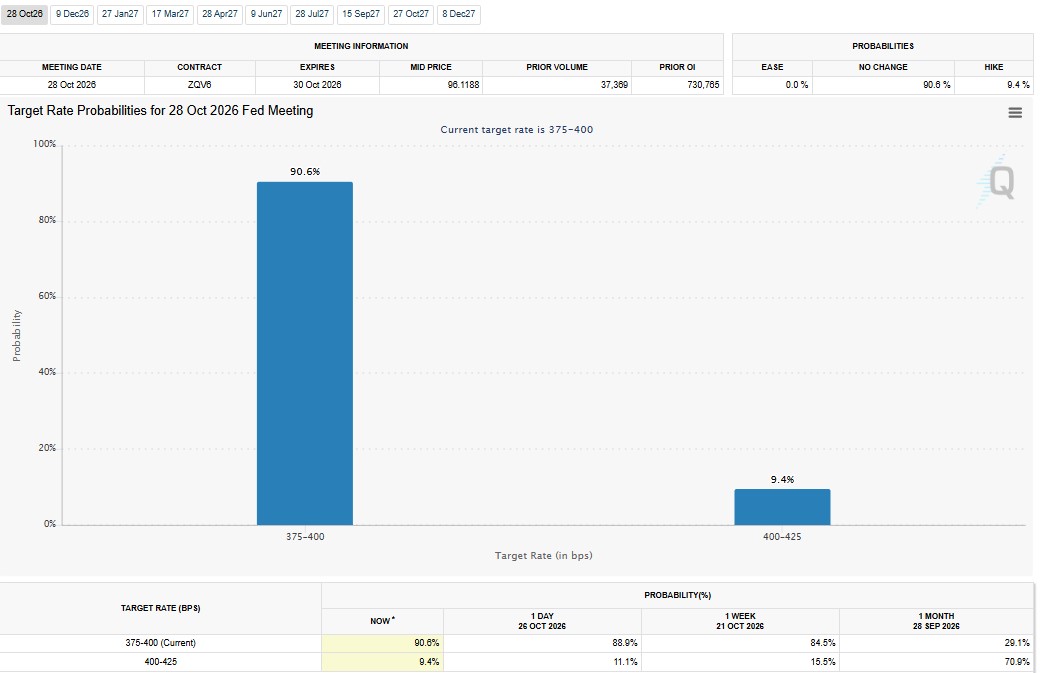The width and height of the screenshot is (1041, 673).
Task: Switch to the 9 Dec26 meeting tab
Action: (72, 14)
